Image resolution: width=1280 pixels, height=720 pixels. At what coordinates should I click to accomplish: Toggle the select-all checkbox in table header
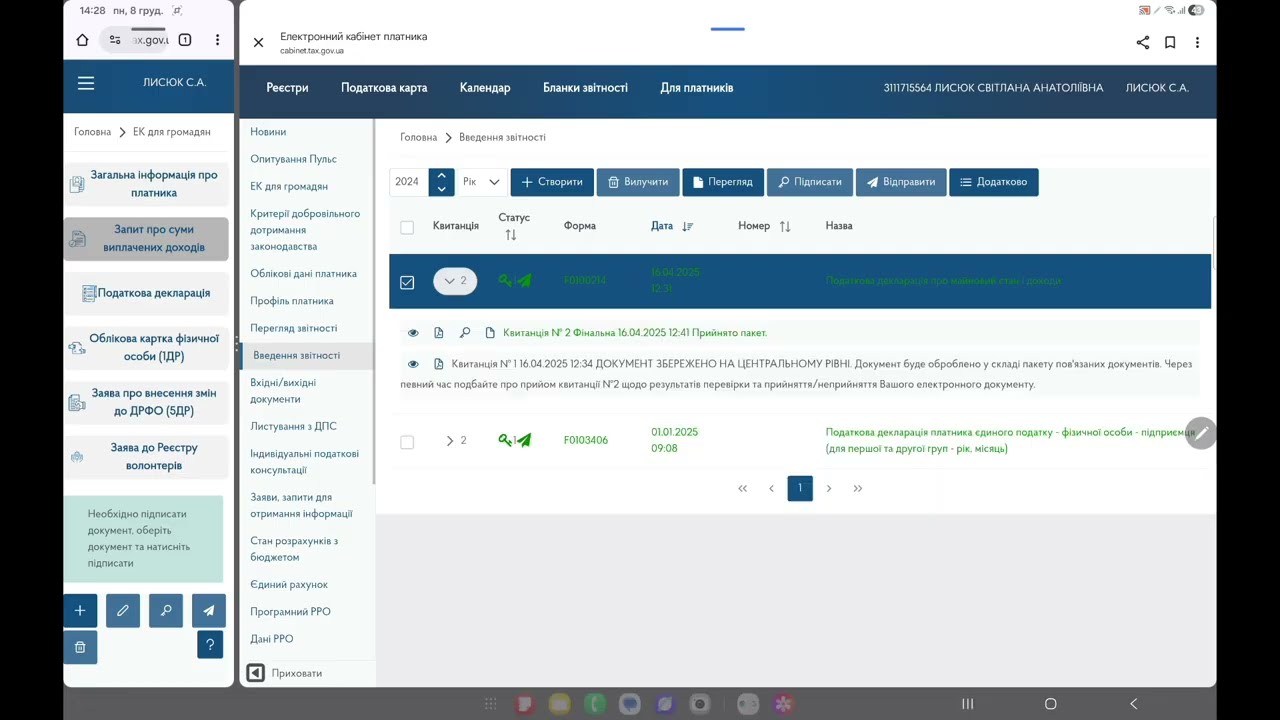[407, 227]
